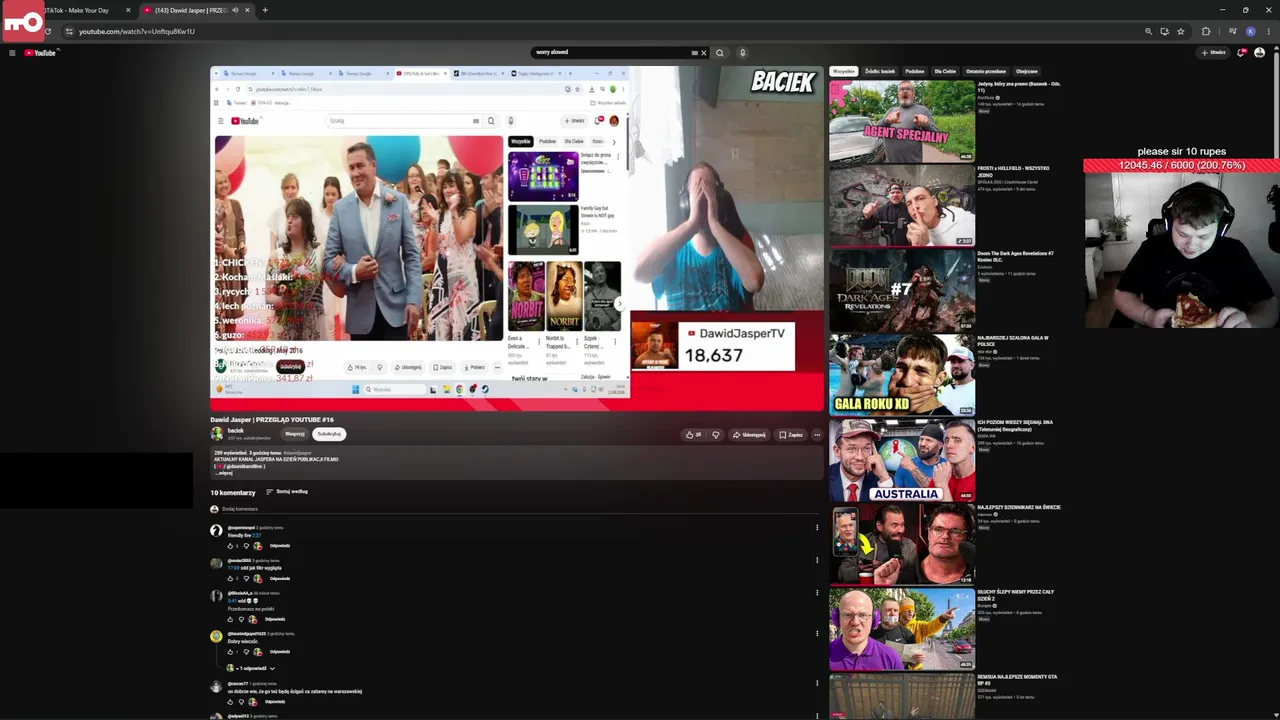The image size is (1280, 720).
Task: Dislike the xdd jak filtr wygląda comment
Action: (246, 579)
